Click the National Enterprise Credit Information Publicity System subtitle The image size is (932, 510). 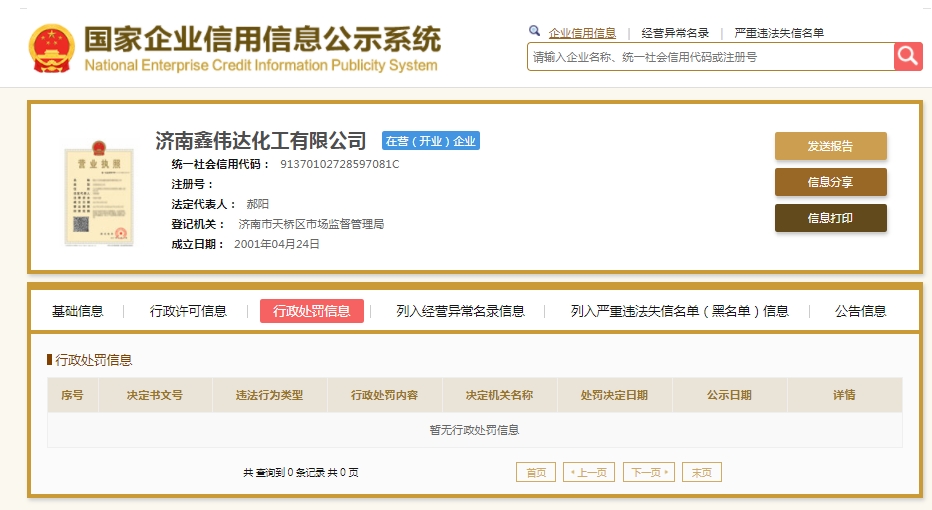point(261,65)
